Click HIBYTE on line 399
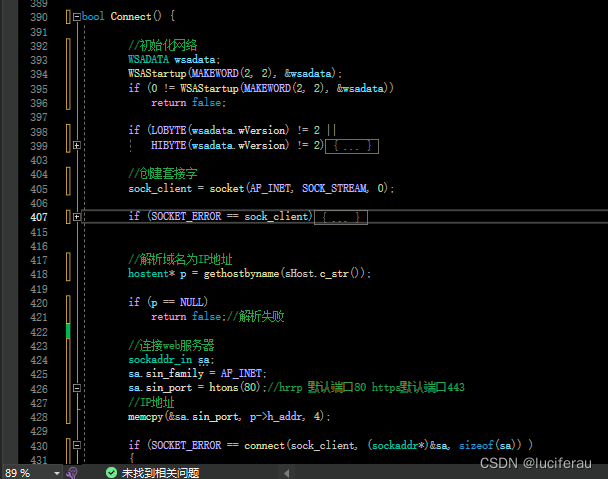The image size is (608, 479). coord(169,145)
